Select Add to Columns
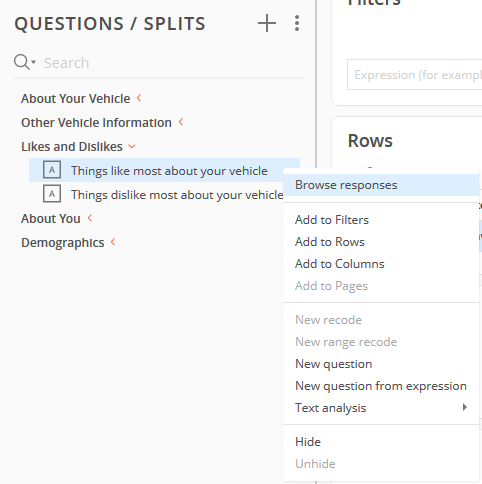Screen dimensions: 482x484 coord(340,264)
